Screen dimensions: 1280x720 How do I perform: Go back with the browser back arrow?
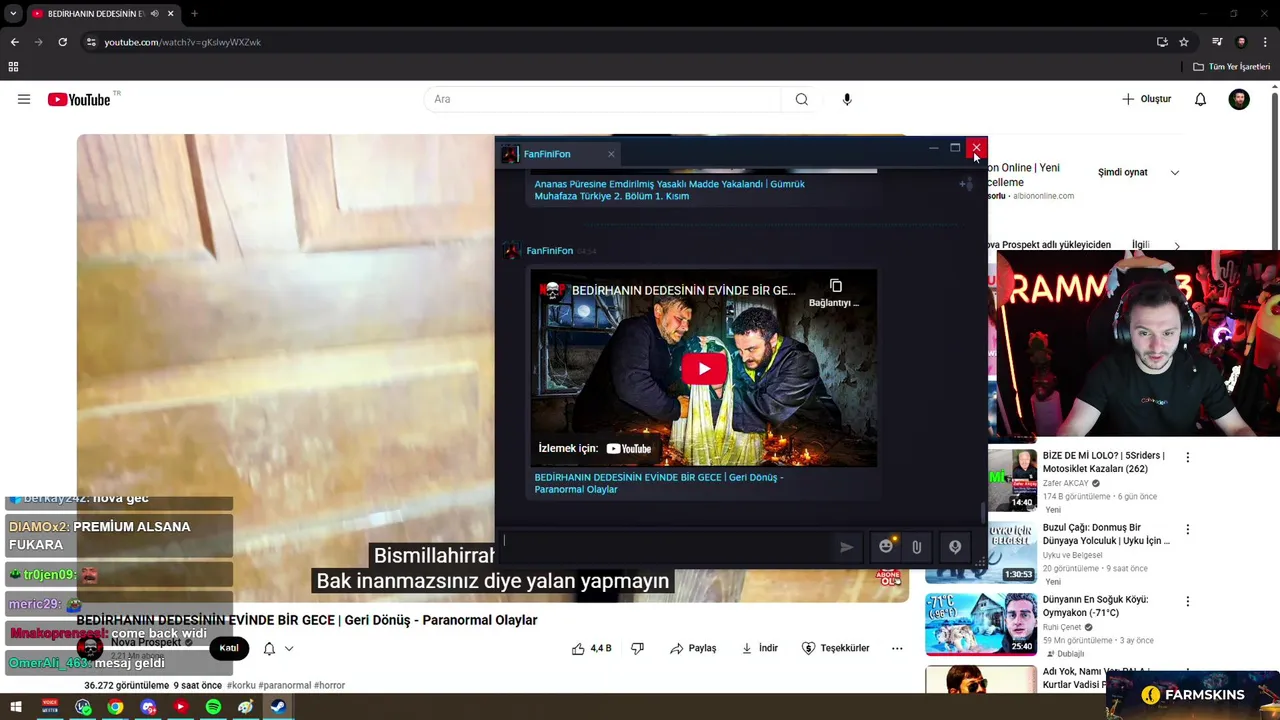click(x=14, y=42)
